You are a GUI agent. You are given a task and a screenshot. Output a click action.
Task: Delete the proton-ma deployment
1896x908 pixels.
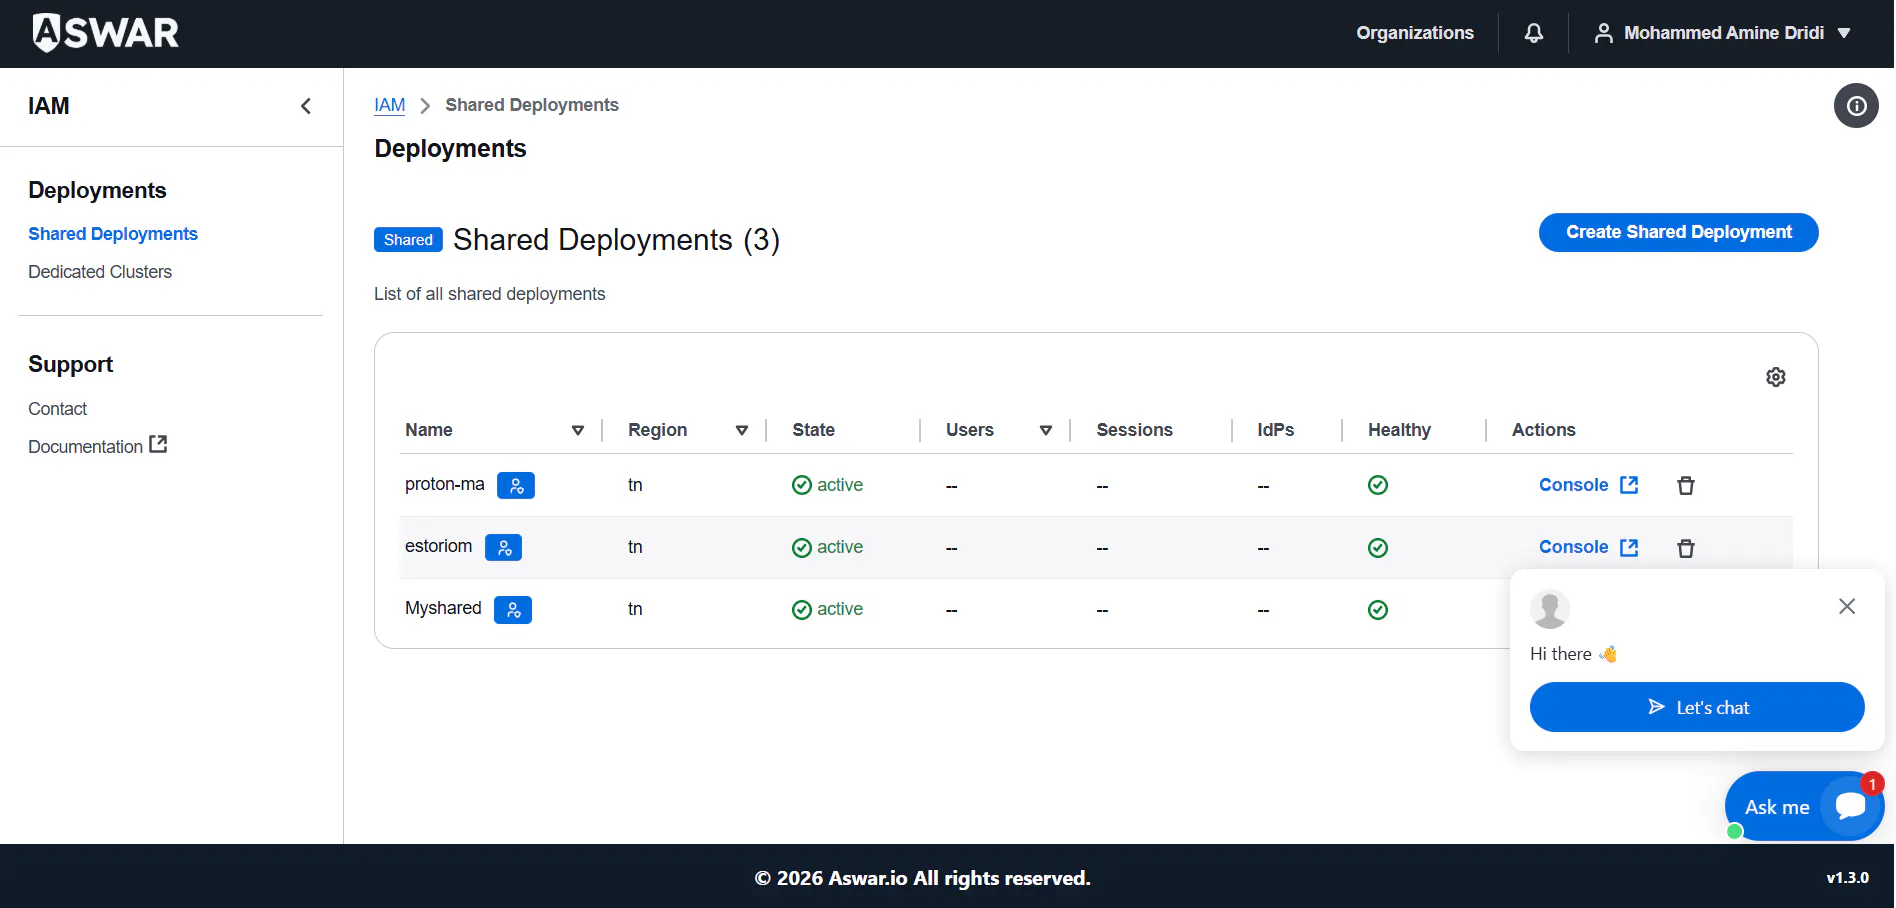point(1686,485)
